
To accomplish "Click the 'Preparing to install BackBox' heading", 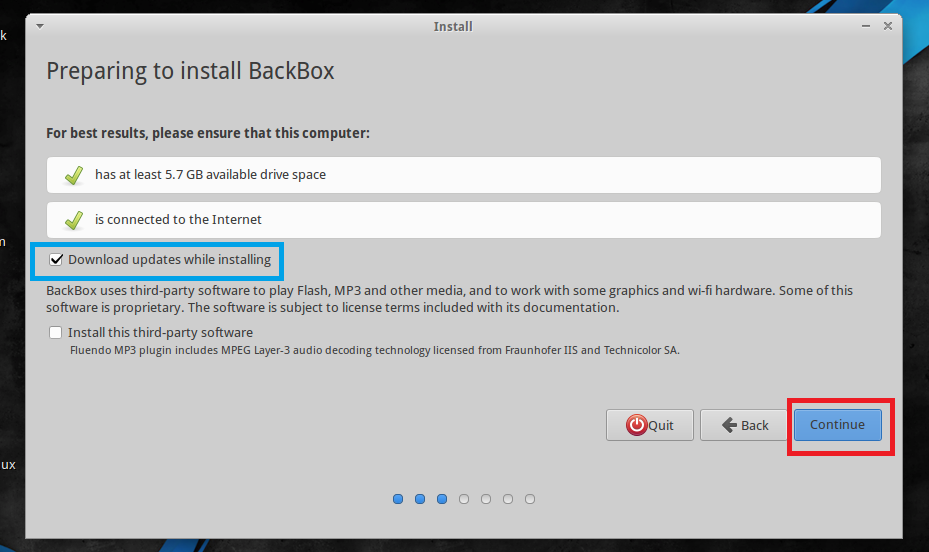I will (190, 71).
